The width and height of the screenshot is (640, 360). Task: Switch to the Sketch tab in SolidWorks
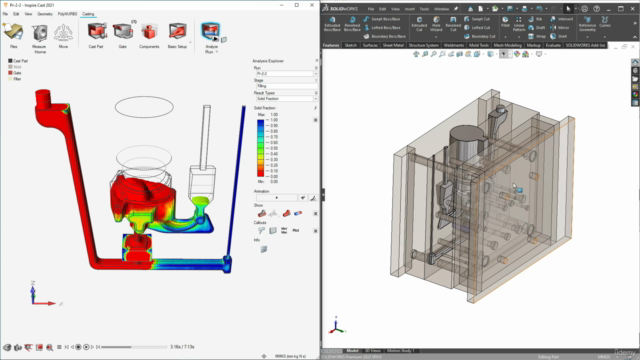pos(351,45)
